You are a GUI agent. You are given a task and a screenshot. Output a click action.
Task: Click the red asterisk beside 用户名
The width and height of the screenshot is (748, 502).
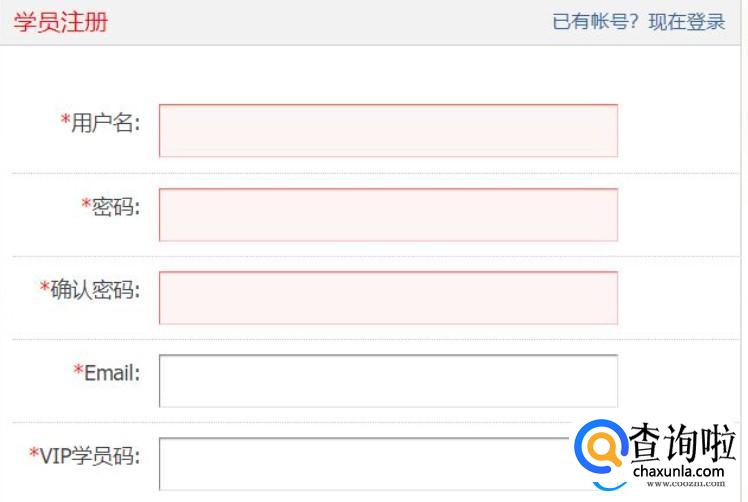coord(65,122)
